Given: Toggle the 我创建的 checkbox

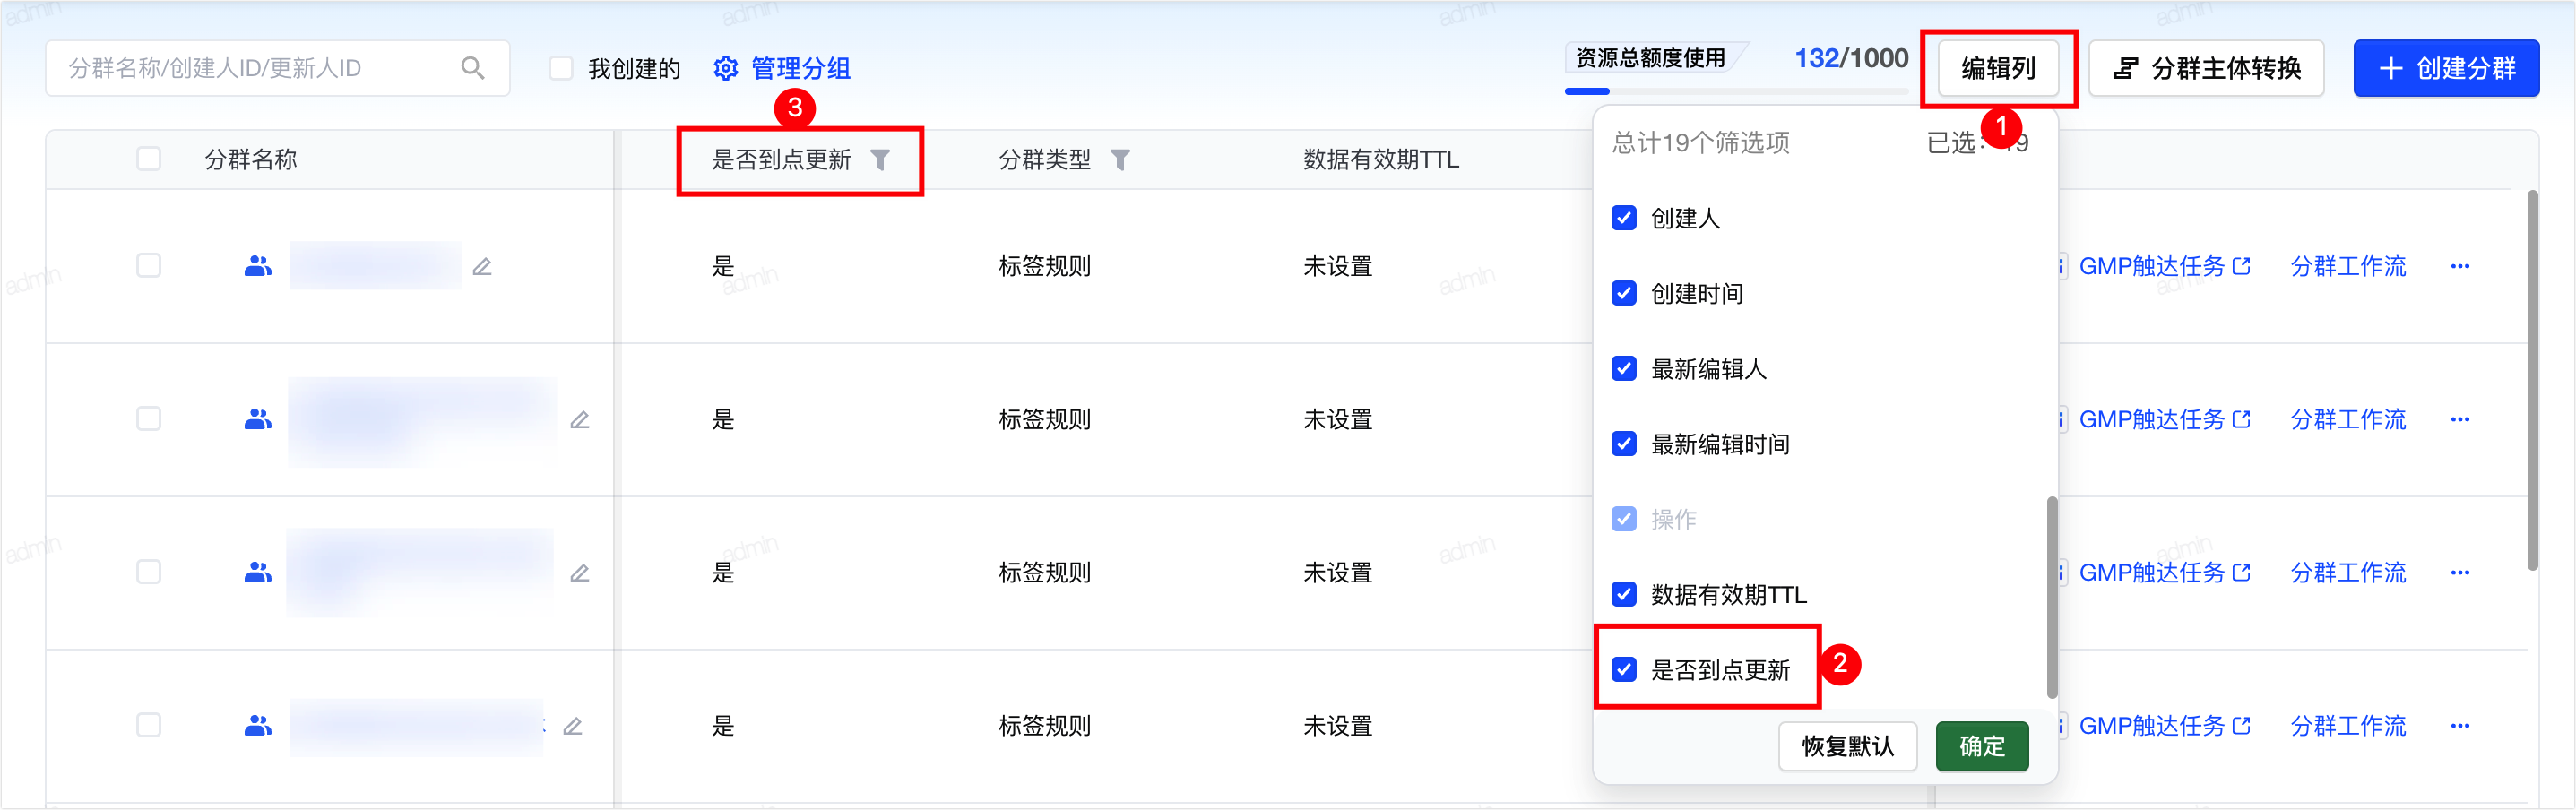Looking at the screenshot, I should pos(561,68).
